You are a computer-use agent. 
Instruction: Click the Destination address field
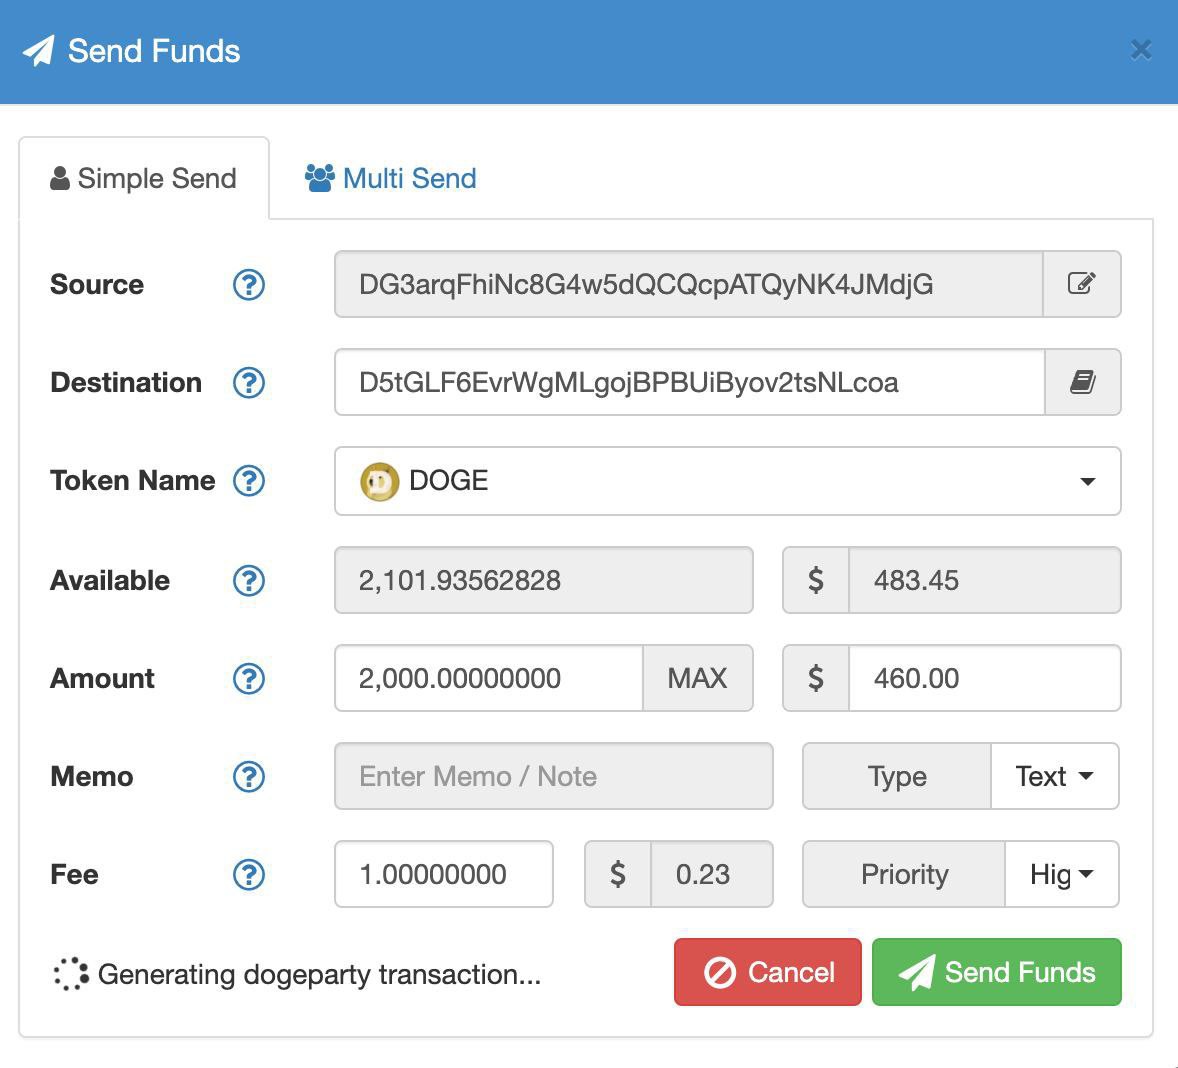[690, 382]
